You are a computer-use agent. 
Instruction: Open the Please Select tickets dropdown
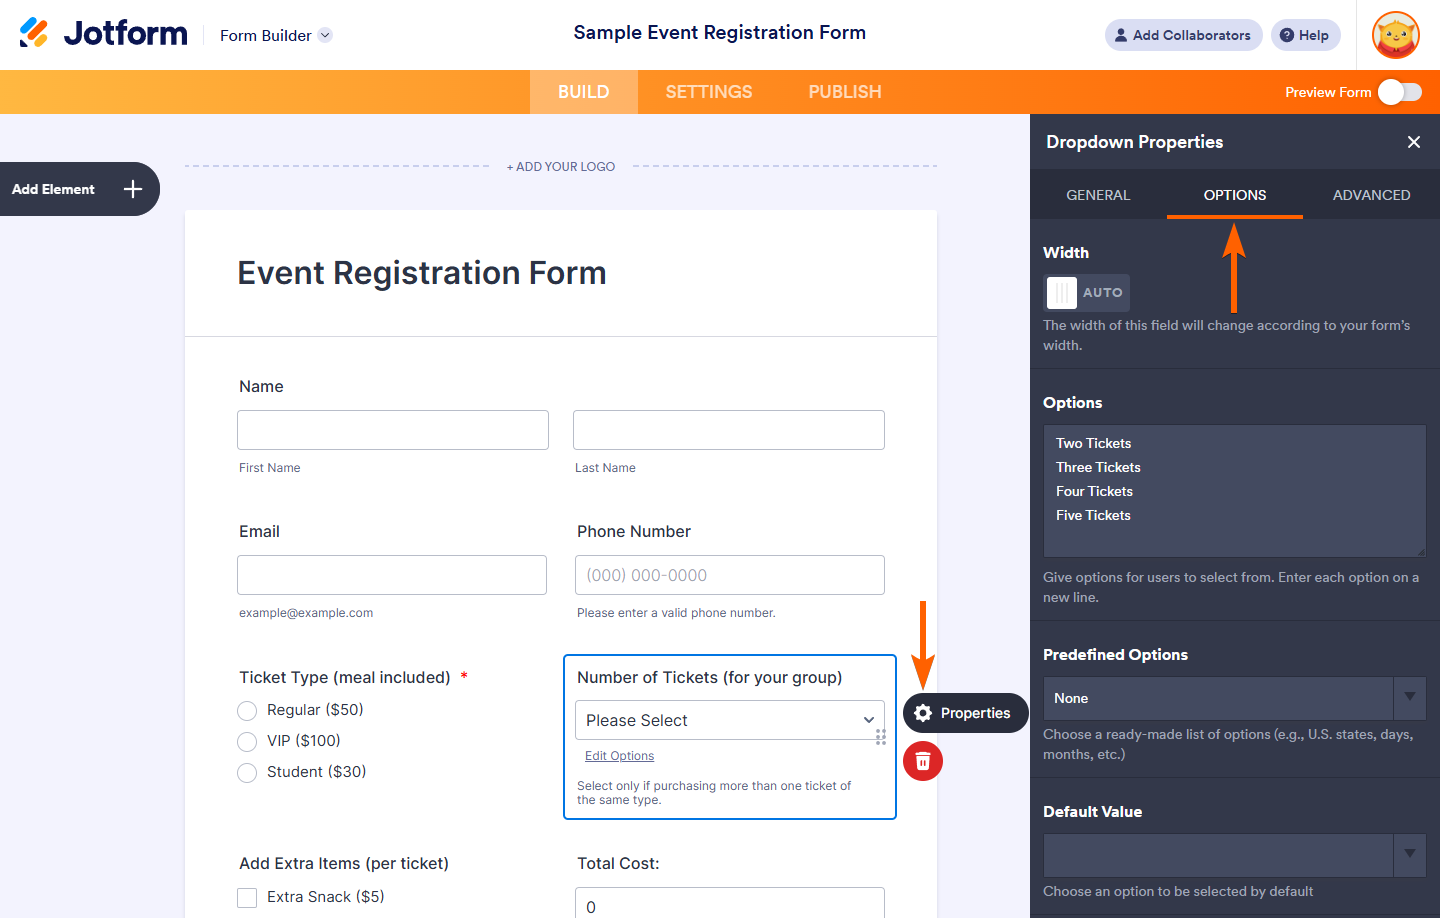tap(729, 720)
